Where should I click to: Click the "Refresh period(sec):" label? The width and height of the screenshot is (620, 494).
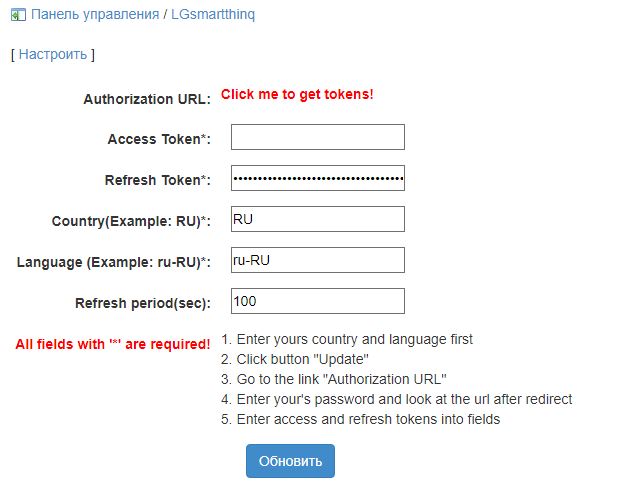(142, 304)
